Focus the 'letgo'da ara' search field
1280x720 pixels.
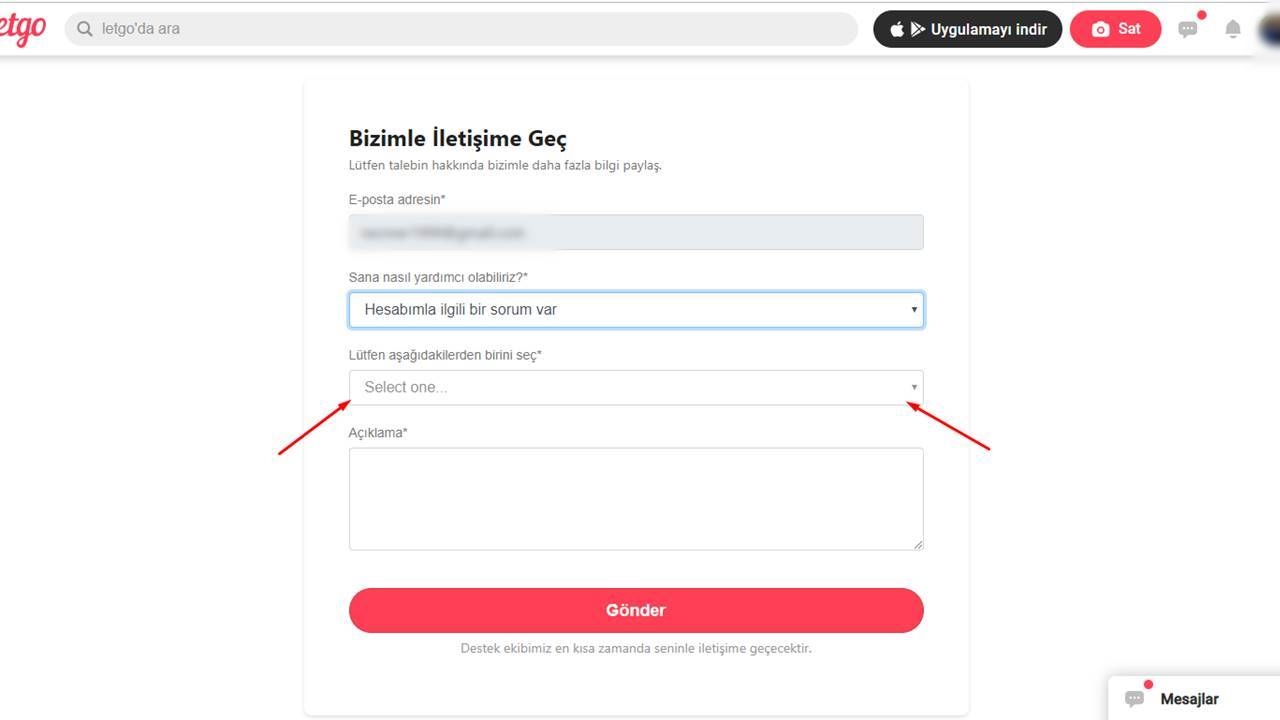click(461, 29)
